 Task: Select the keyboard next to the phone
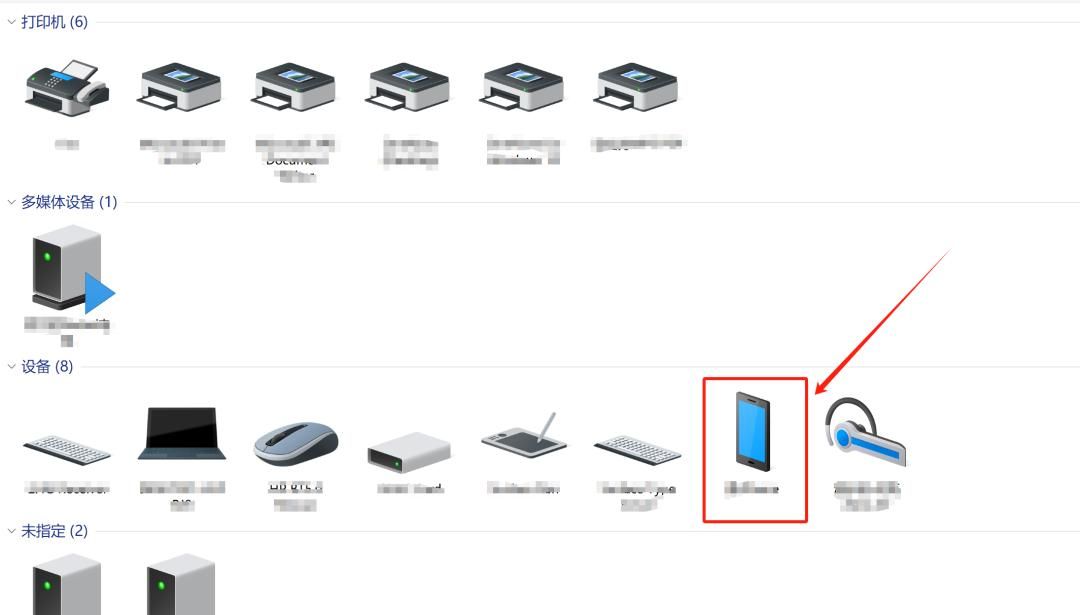[637, 450]
